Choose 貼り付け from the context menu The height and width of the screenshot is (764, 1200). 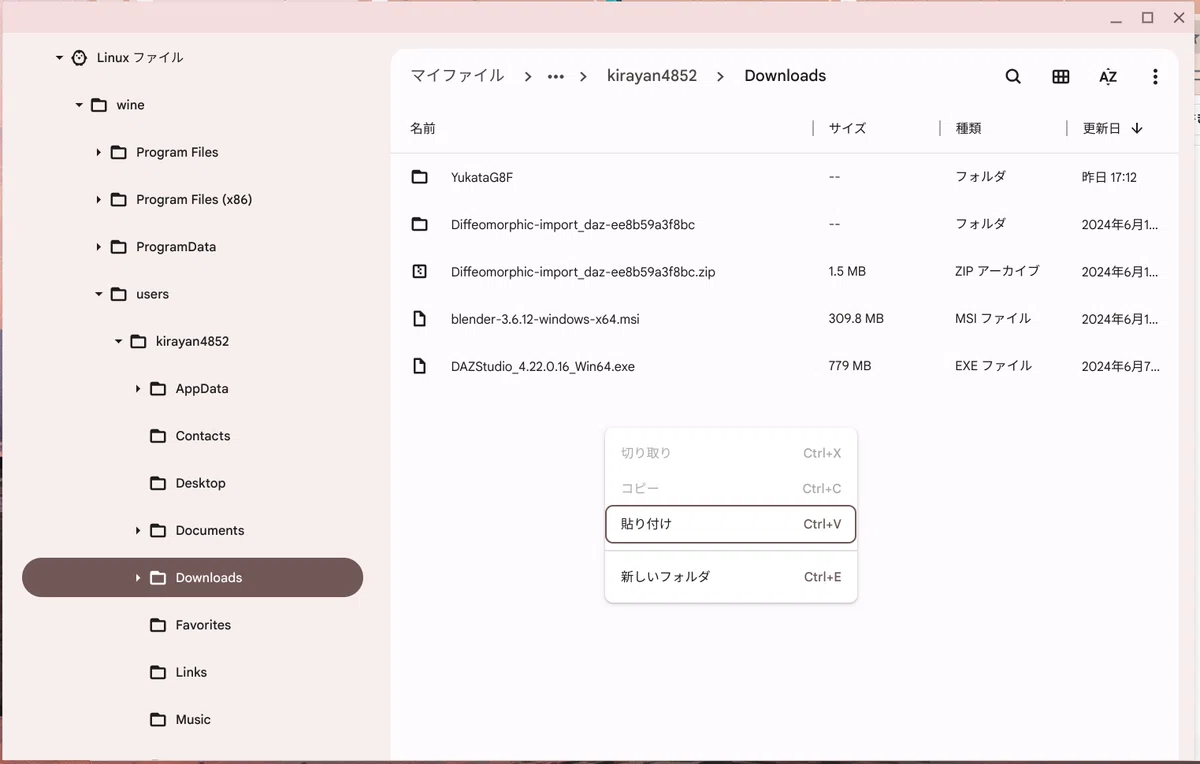[x=731, y=524]
